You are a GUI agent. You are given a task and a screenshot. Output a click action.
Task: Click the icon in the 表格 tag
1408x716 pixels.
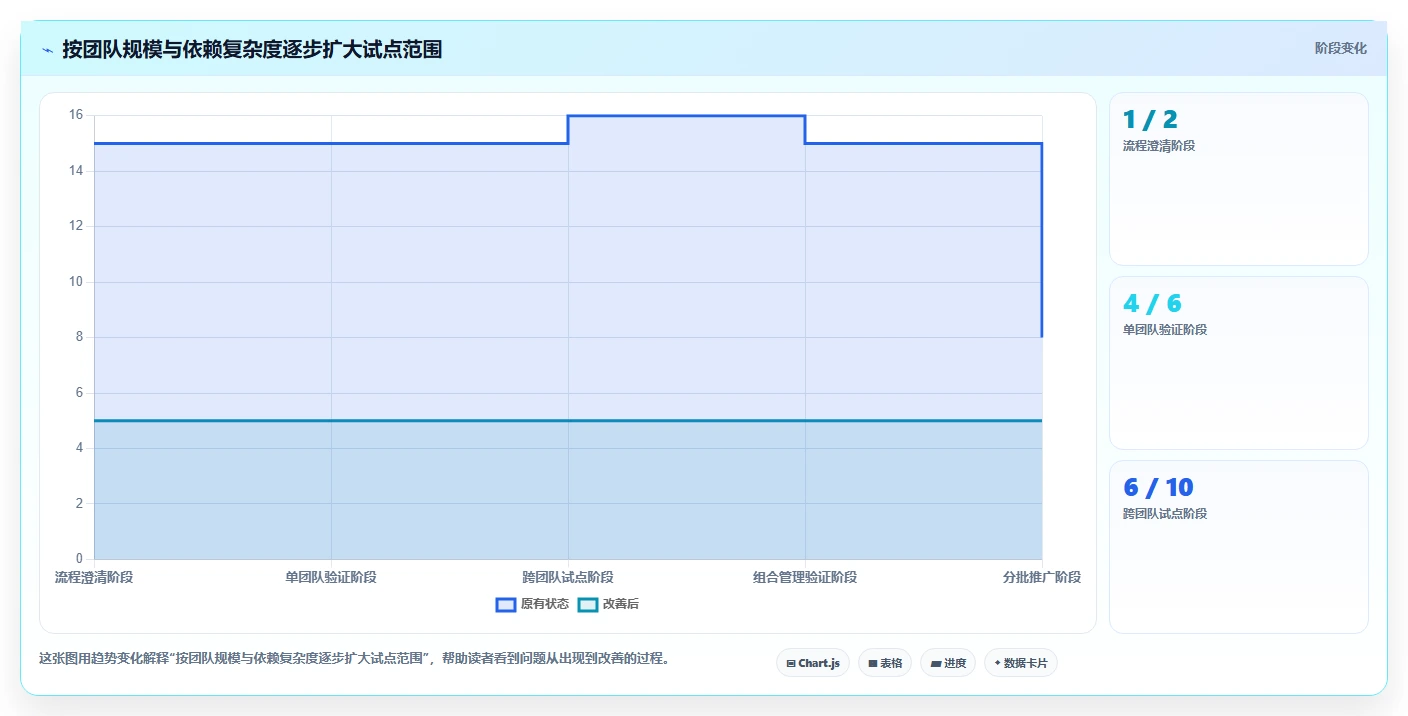tap(873, 663)
